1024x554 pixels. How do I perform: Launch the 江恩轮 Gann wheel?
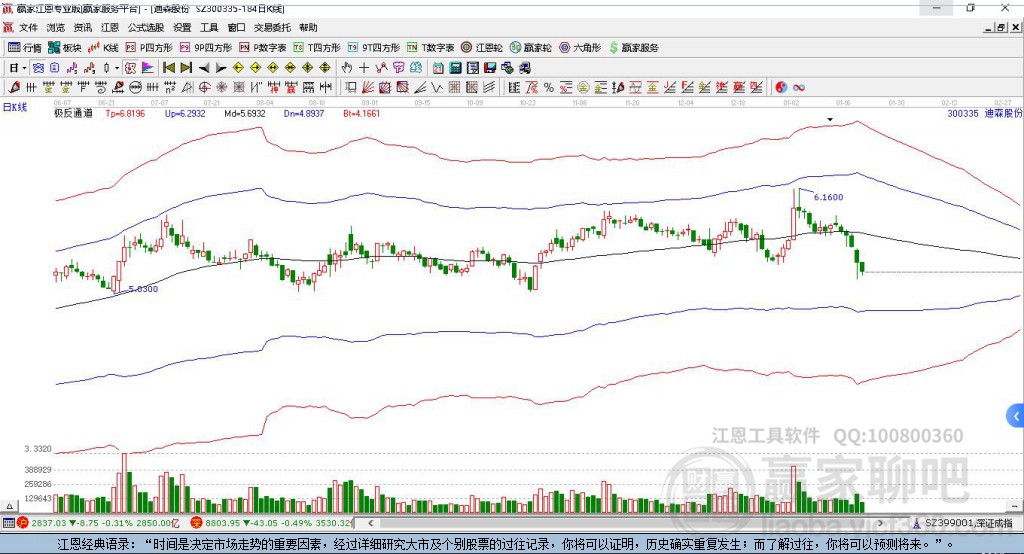click(x=482, y=48)
